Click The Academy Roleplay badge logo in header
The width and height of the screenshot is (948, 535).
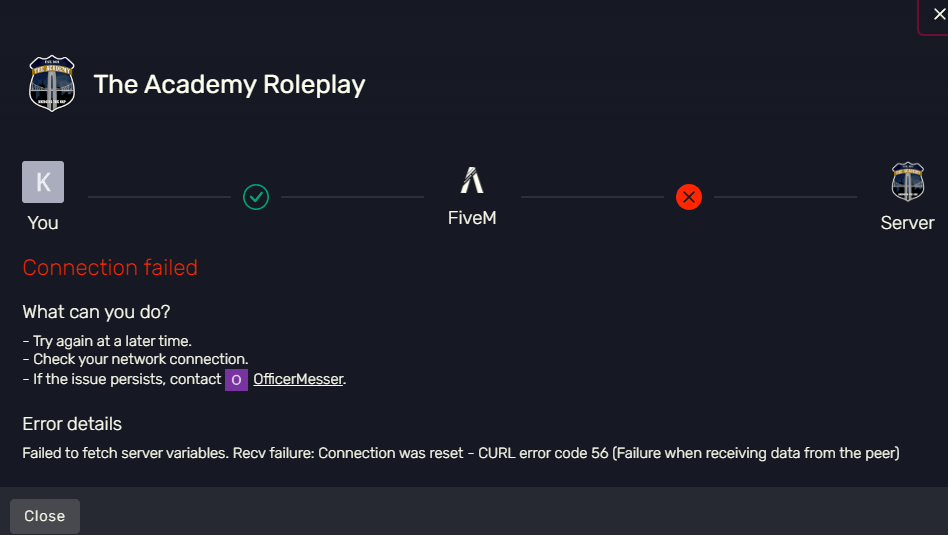pos(52,83)
